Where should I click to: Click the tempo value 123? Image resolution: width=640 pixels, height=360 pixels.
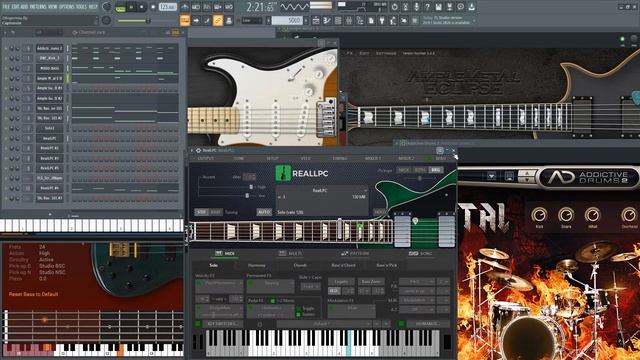click(x=167, y=7)
